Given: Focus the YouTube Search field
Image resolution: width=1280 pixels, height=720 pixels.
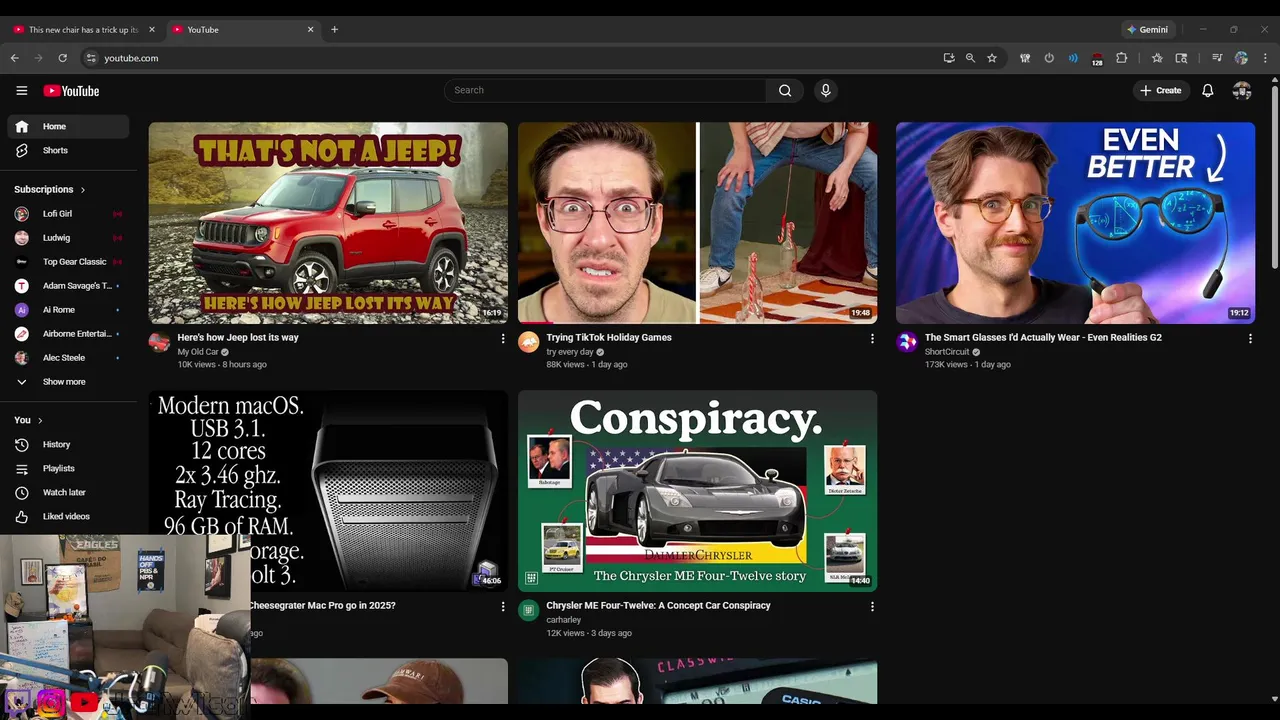Looking at the screenshot, I should [x=605, y=90].
